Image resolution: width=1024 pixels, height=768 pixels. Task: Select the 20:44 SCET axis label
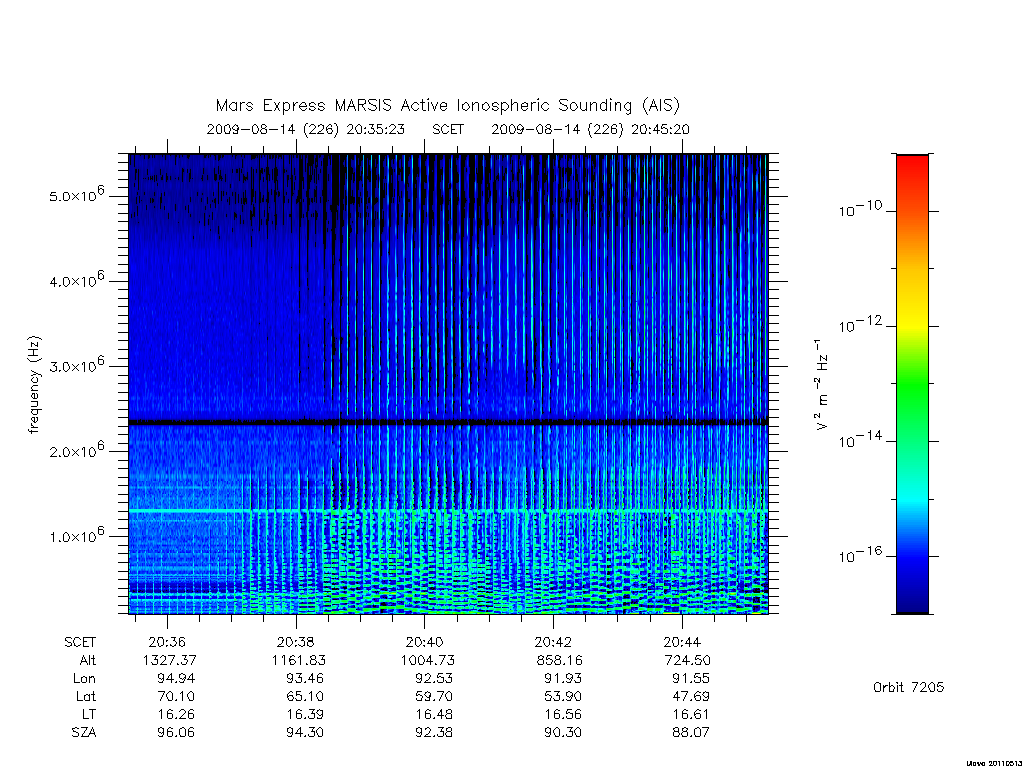682,642
